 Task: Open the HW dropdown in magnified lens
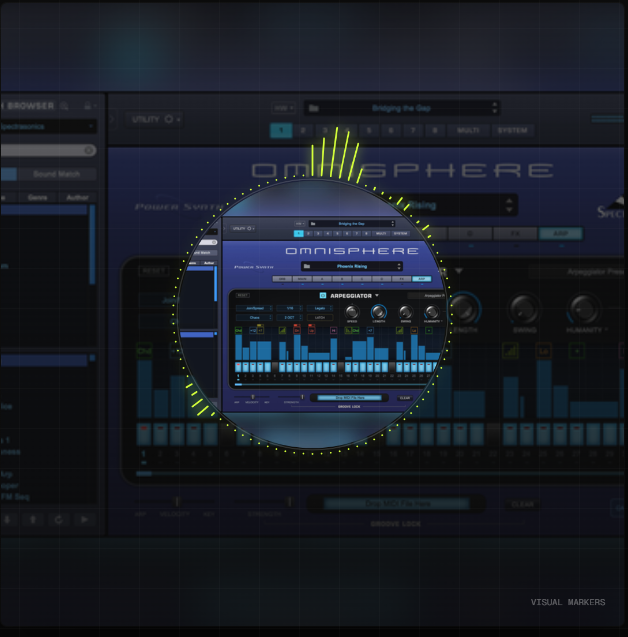(300, 223)
